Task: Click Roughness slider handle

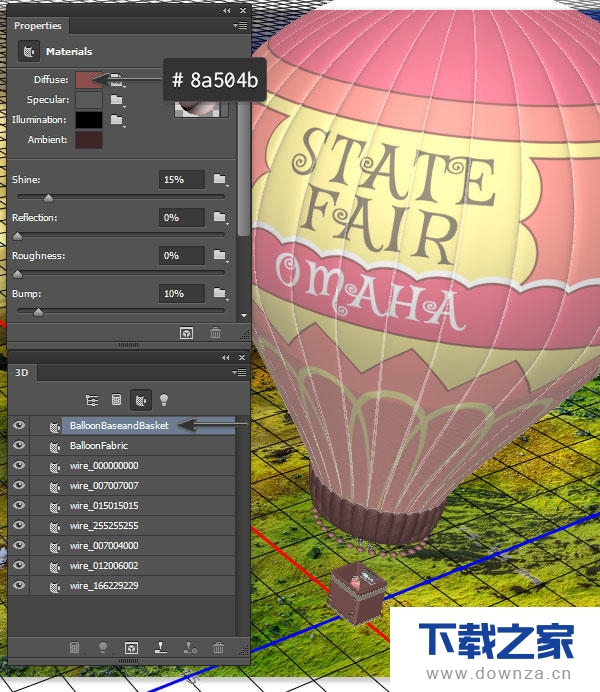Action: (18, 275)
